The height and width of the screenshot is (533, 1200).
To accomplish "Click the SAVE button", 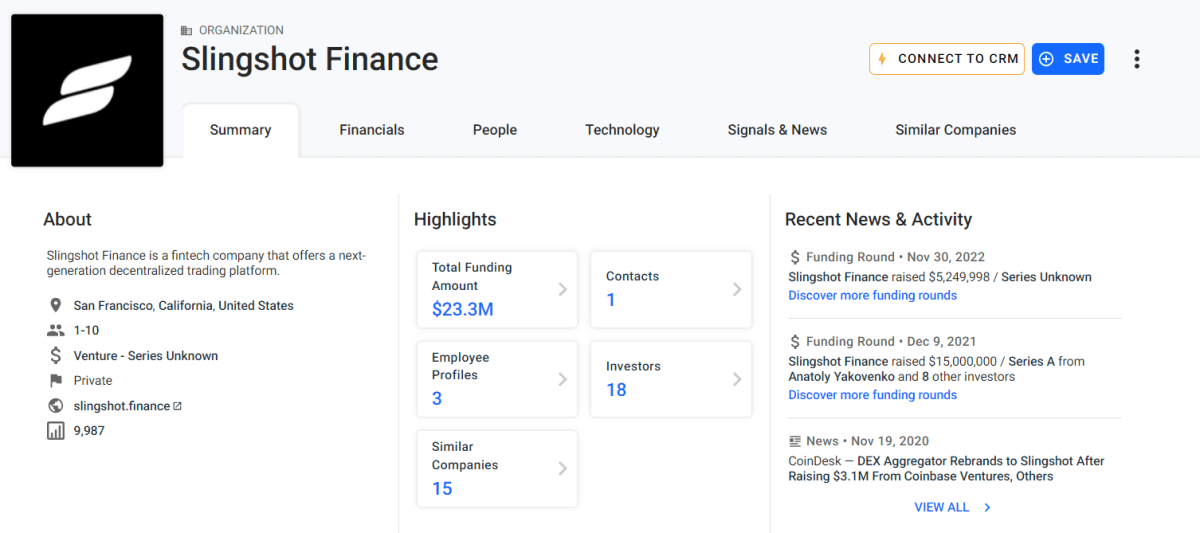I will 1068,59.
